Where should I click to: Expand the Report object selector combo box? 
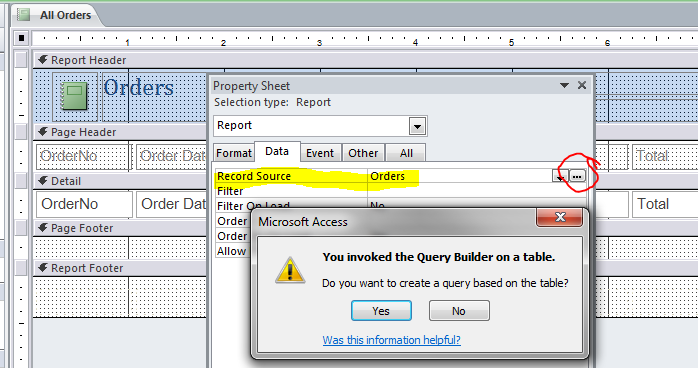point(417,126)
